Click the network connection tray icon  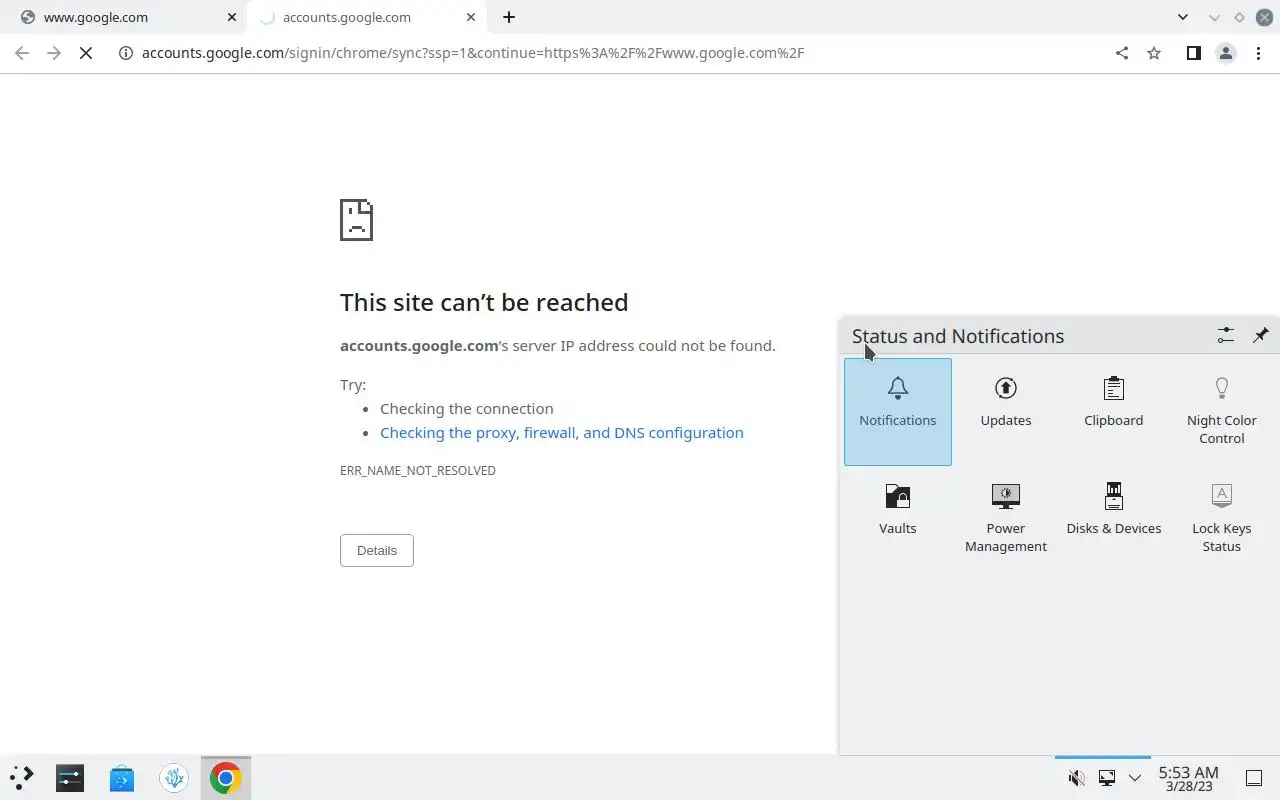[1107, 778]
